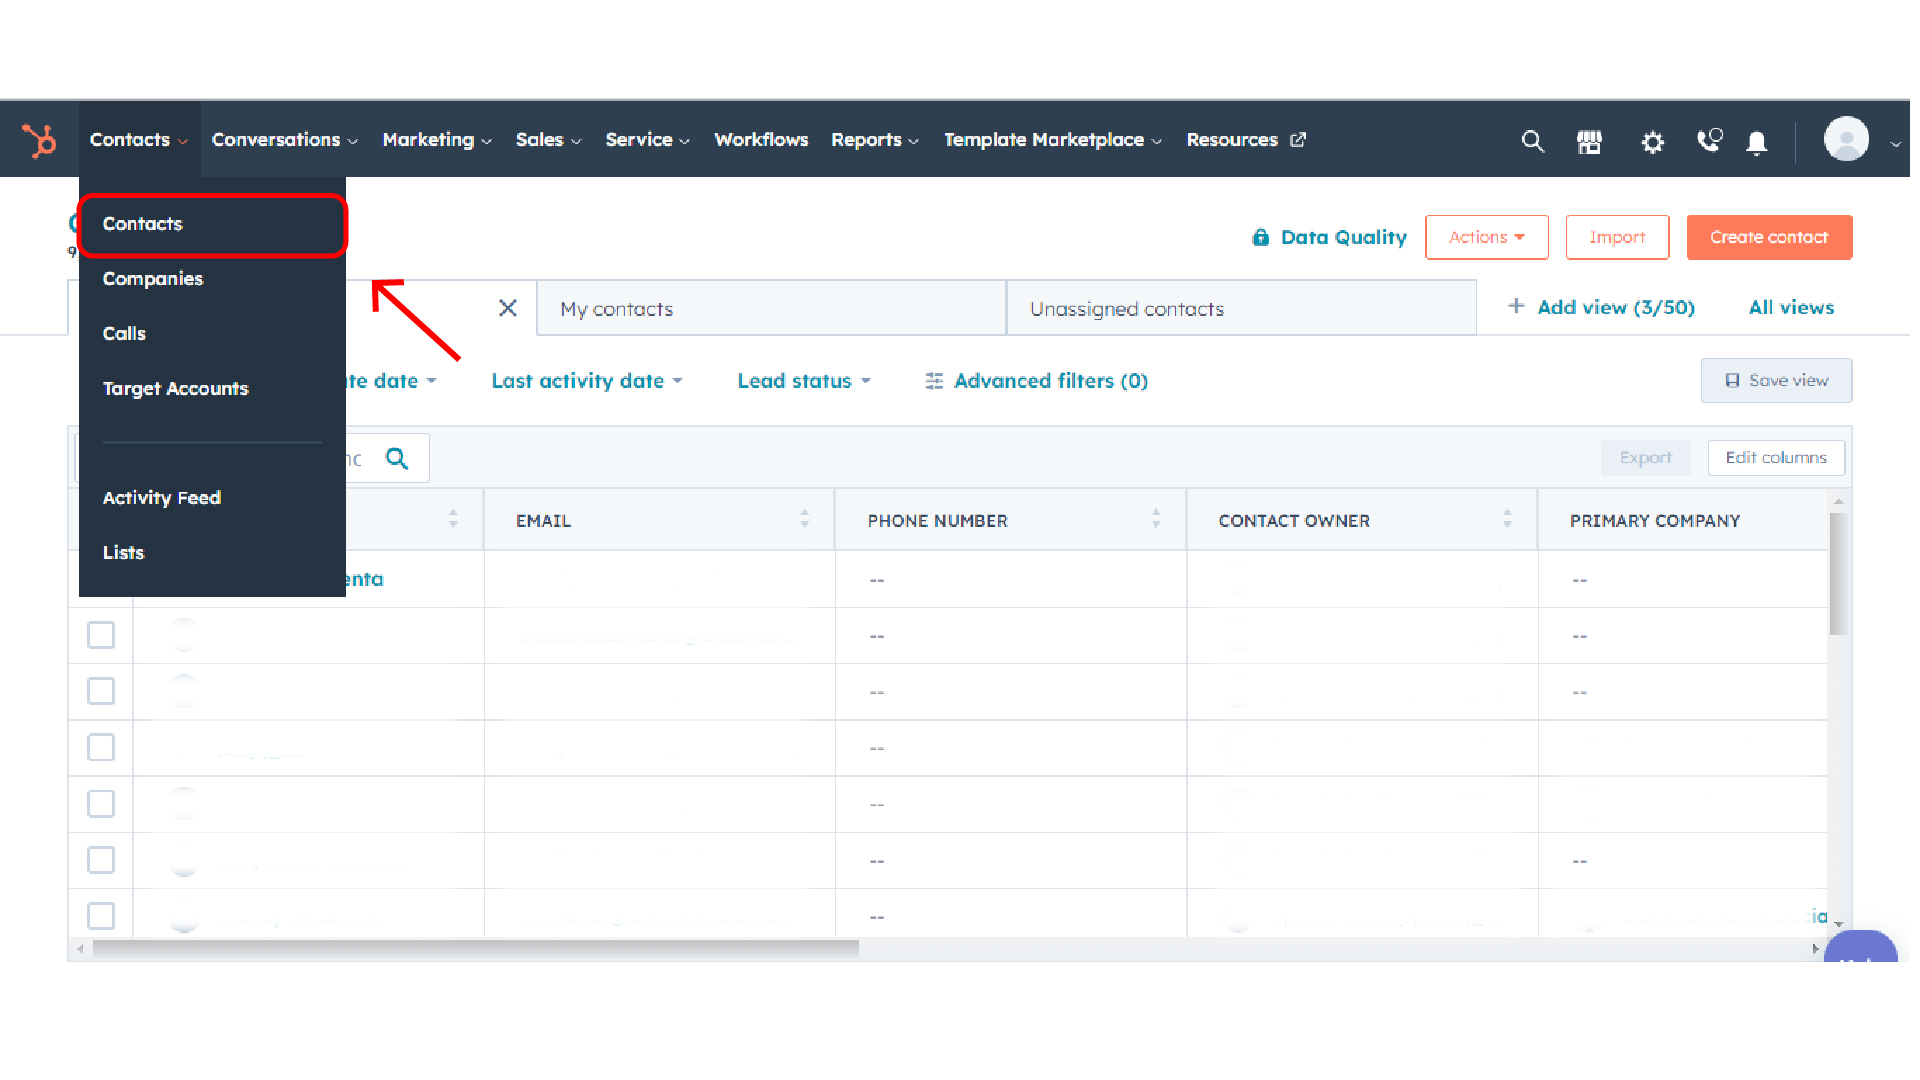Viewport: 1920px width, 1080px height.
Task: Click the Save view button
Action: point(1776,380)
